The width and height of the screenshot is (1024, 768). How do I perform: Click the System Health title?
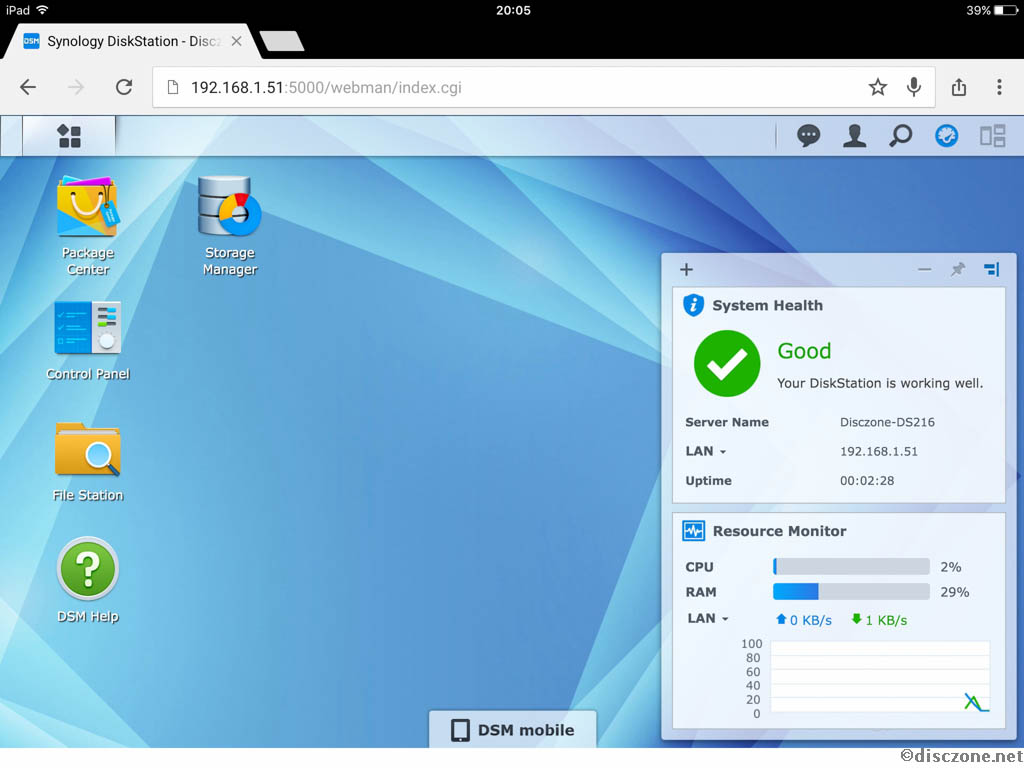pos(767,305)
